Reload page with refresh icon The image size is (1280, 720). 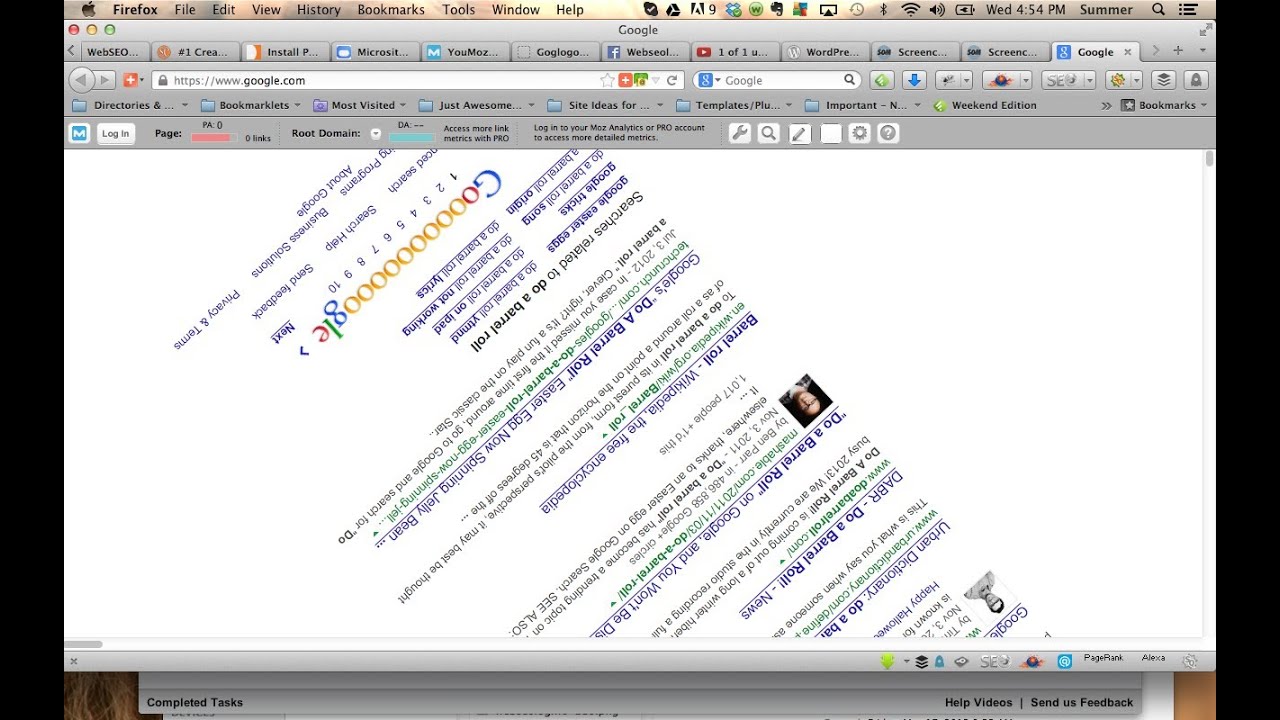[x=672, y=80]
